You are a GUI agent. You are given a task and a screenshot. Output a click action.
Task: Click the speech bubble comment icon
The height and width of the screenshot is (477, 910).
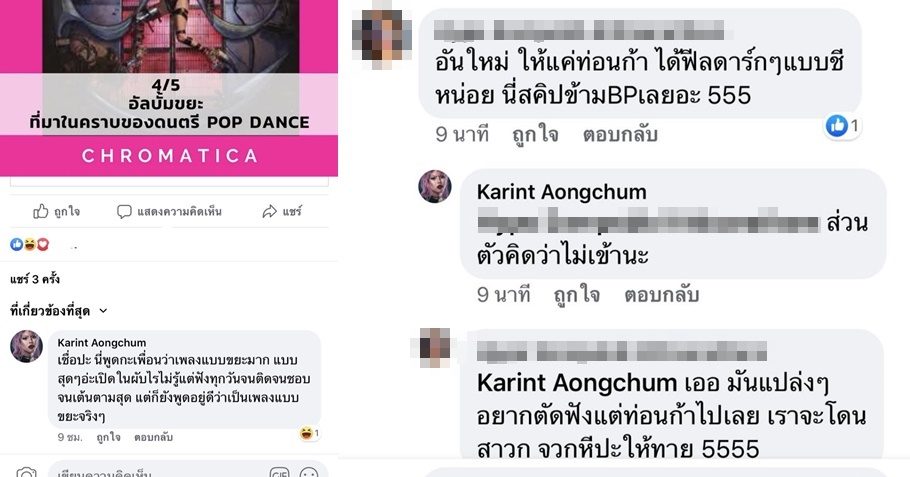(x=124, y=211)
